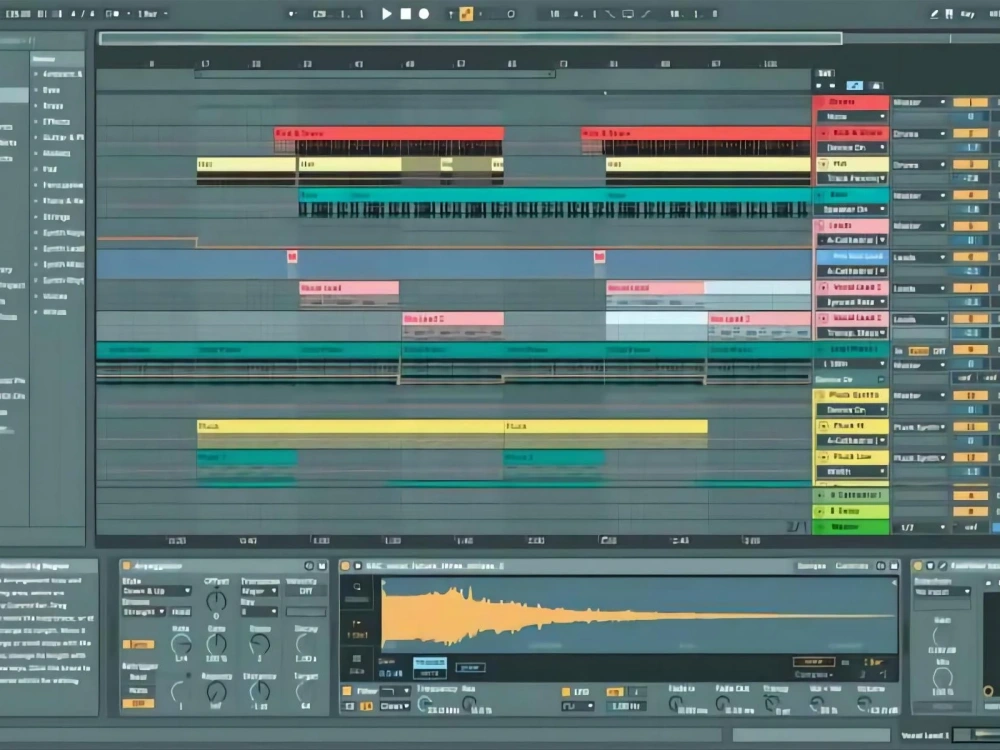This screenshot has width=1000, height=750.
Task: Select the first pink Vocal Lead clip
Action: pyautogui.click(x=349, y=288)
